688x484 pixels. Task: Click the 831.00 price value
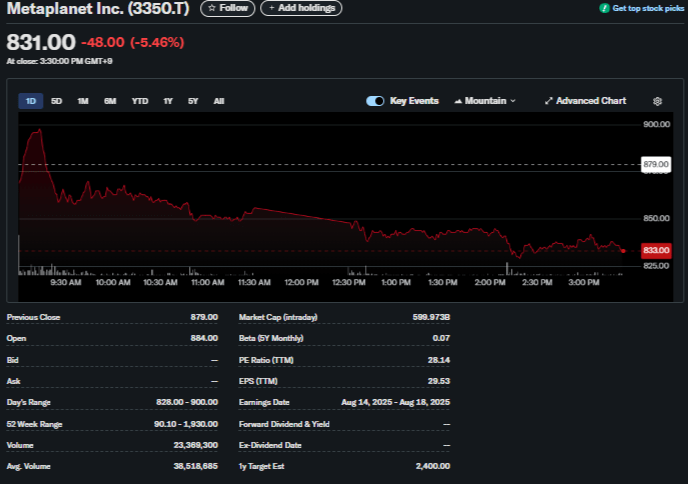41,42
